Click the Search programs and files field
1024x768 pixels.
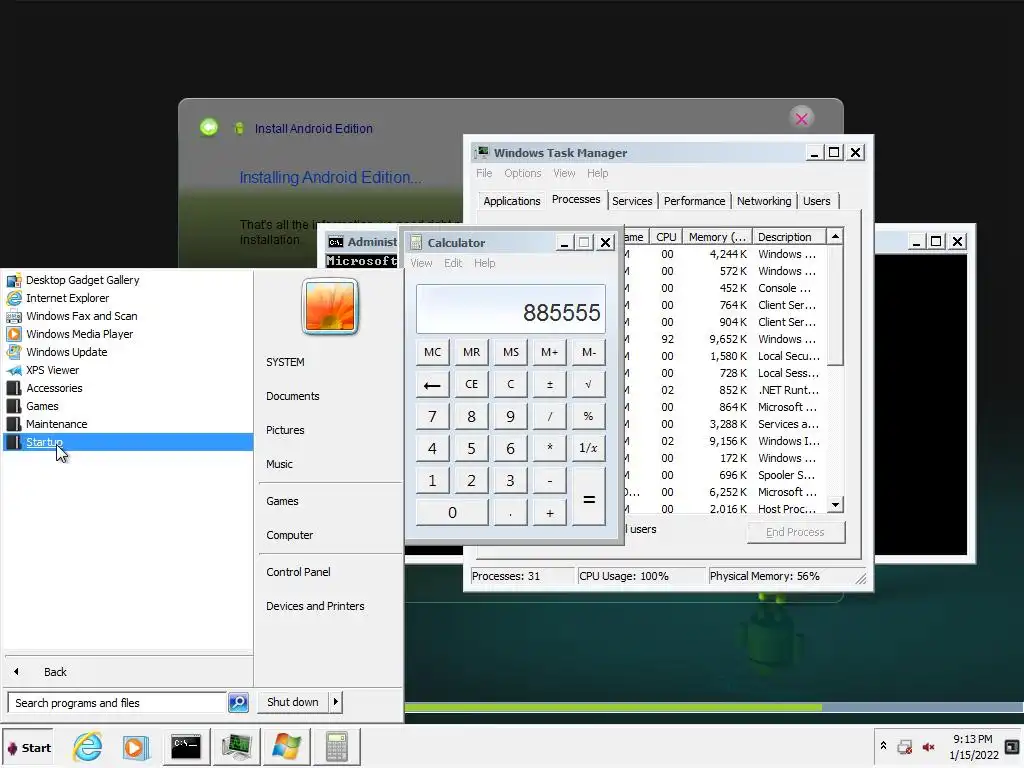click(x=117, y=703)
